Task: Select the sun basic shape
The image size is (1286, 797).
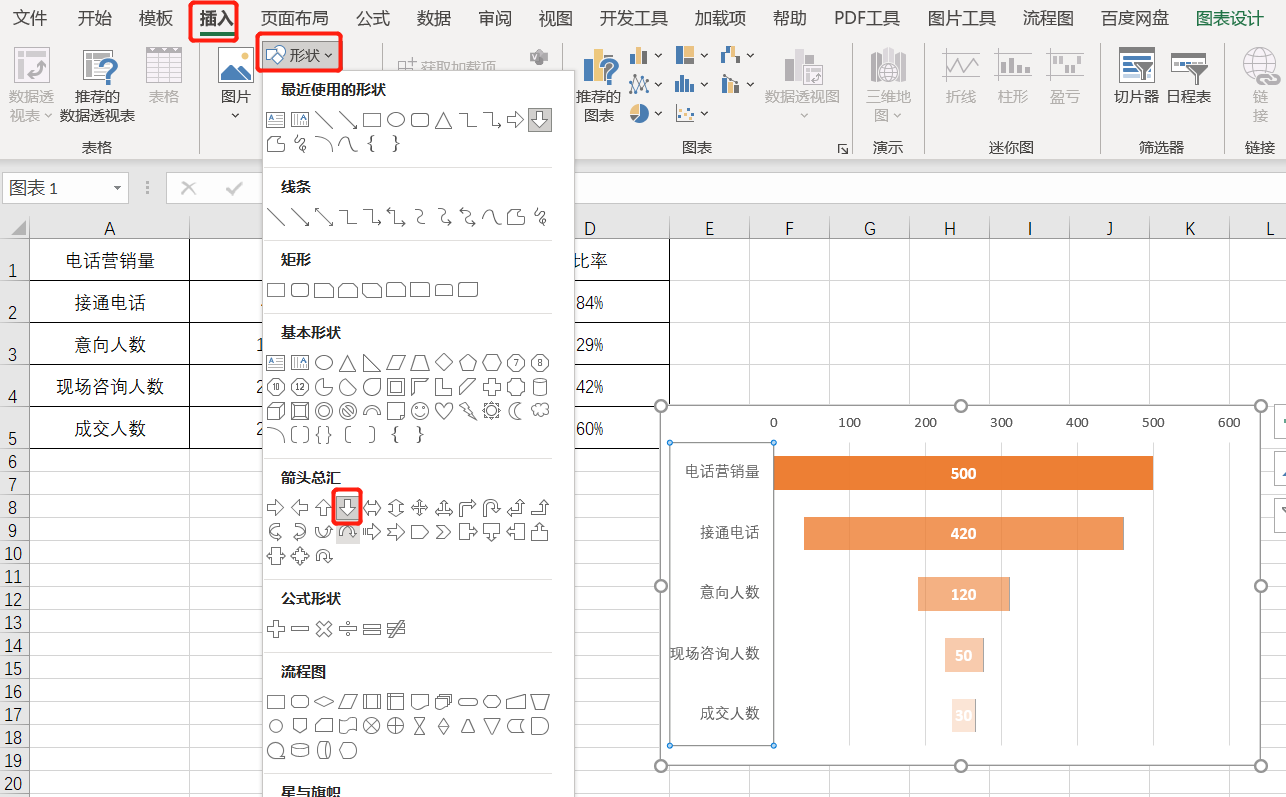Action: pyautogui.click(x=492, y=410)
